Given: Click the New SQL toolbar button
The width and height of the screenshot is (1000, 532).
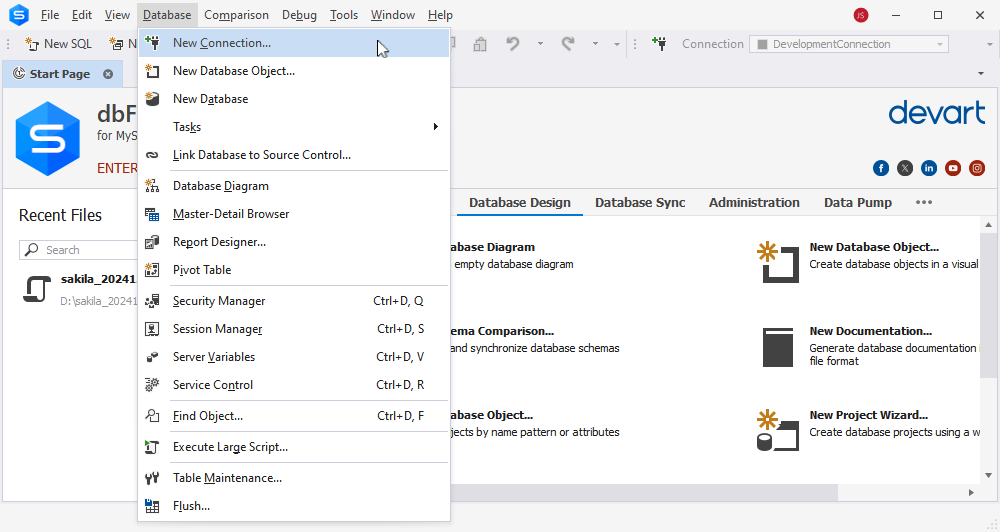Looking at the screenshot, I should (59, 43).
